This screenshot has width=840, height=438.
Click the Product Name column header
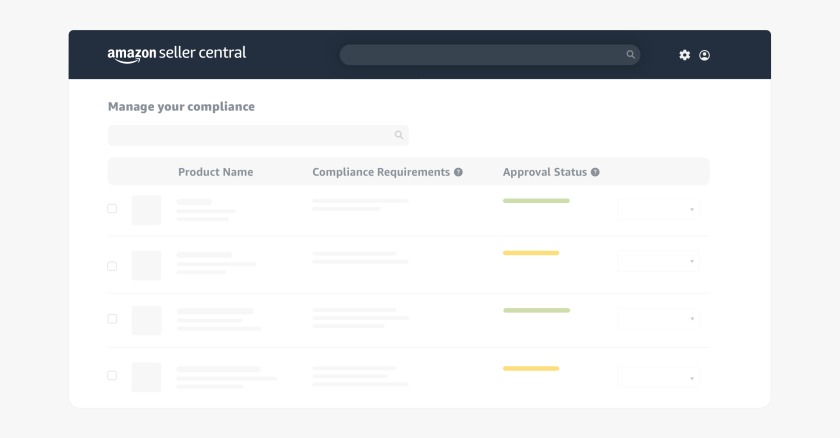click(215, 172)
